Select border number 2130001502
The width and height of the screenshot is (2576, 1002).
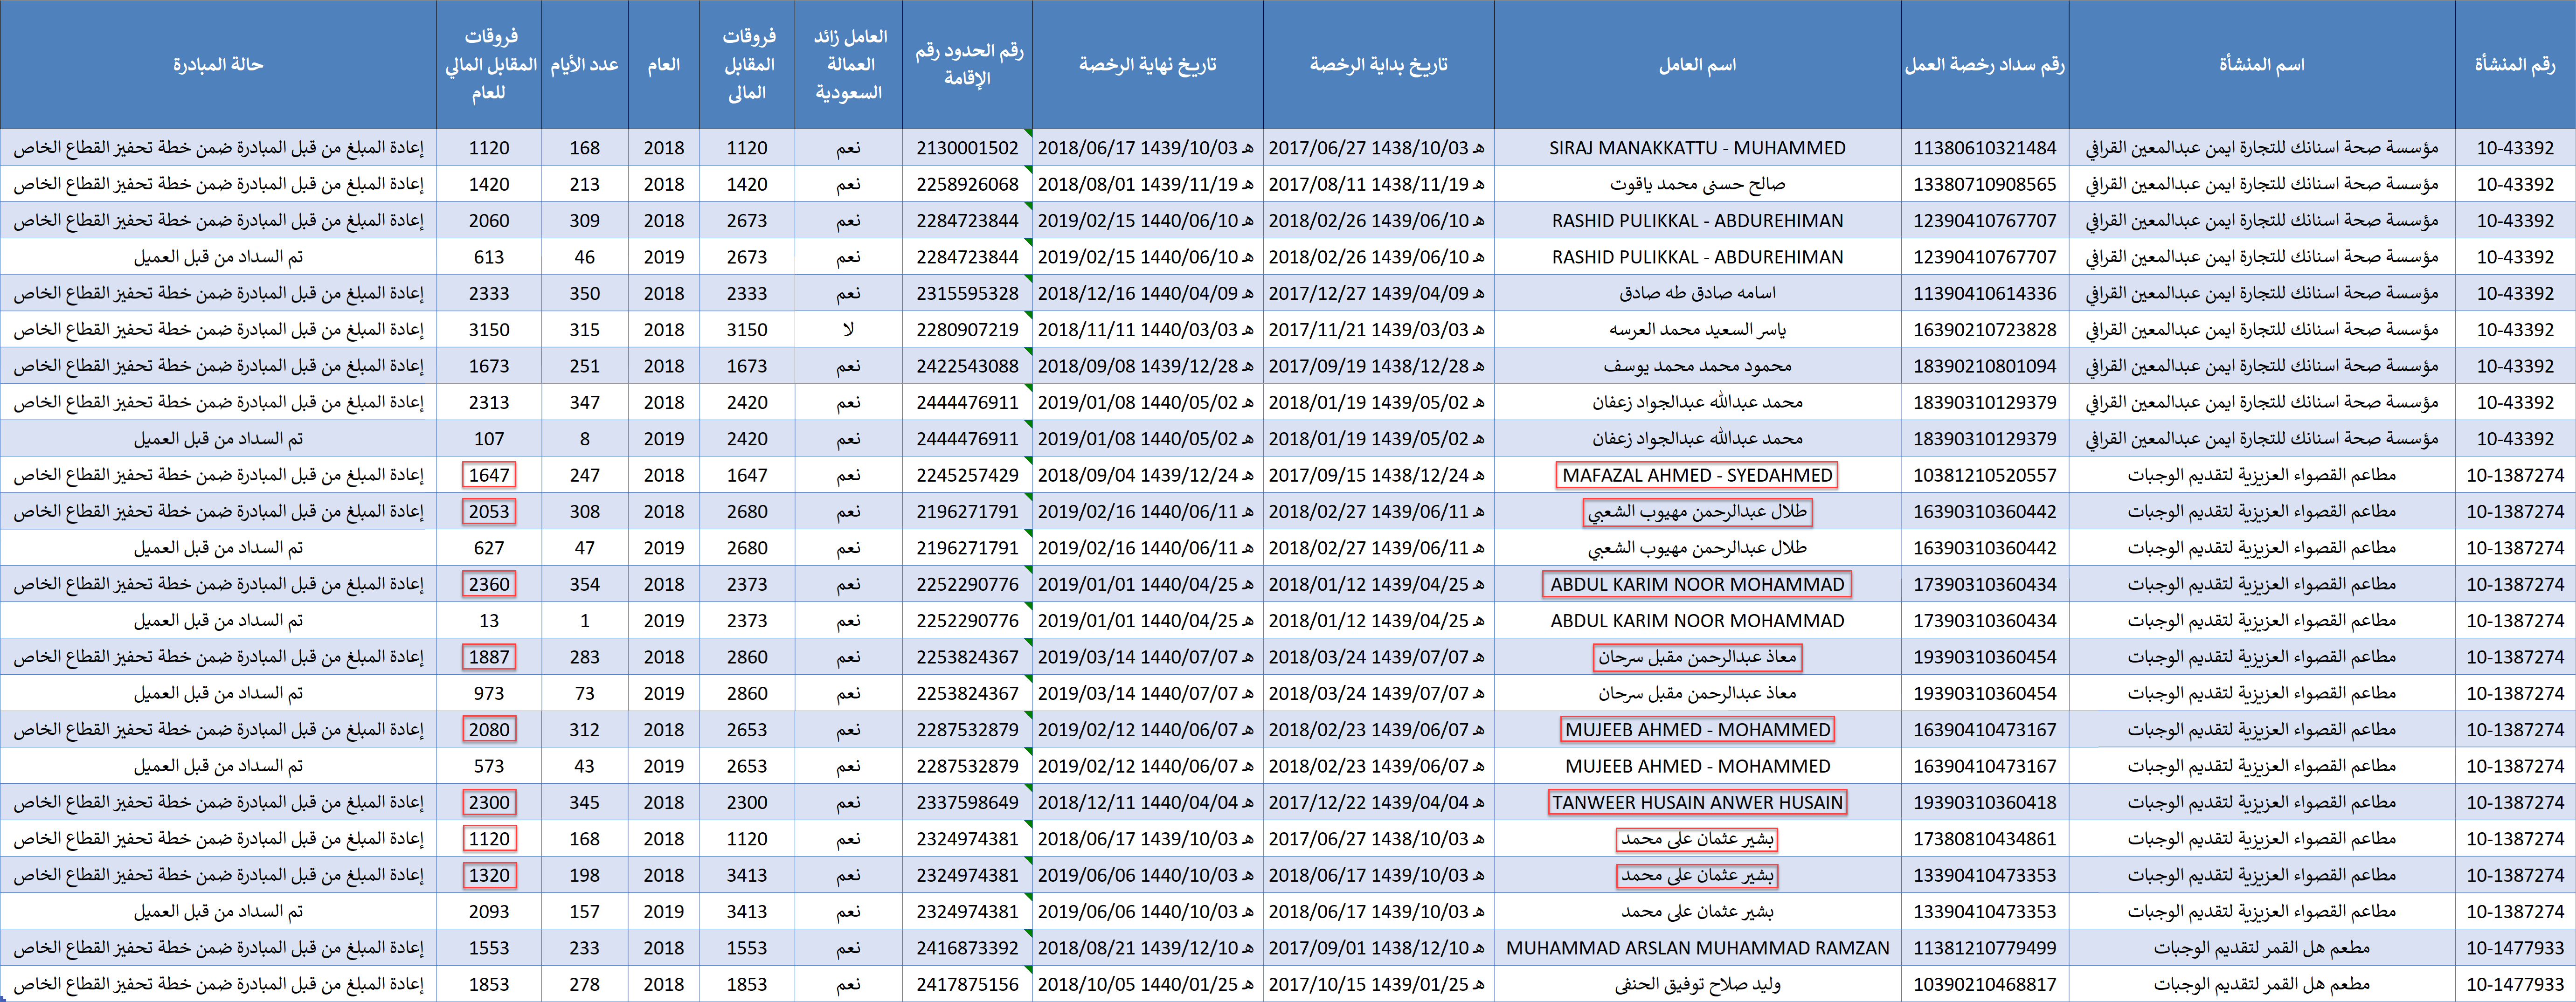point(967,148)
